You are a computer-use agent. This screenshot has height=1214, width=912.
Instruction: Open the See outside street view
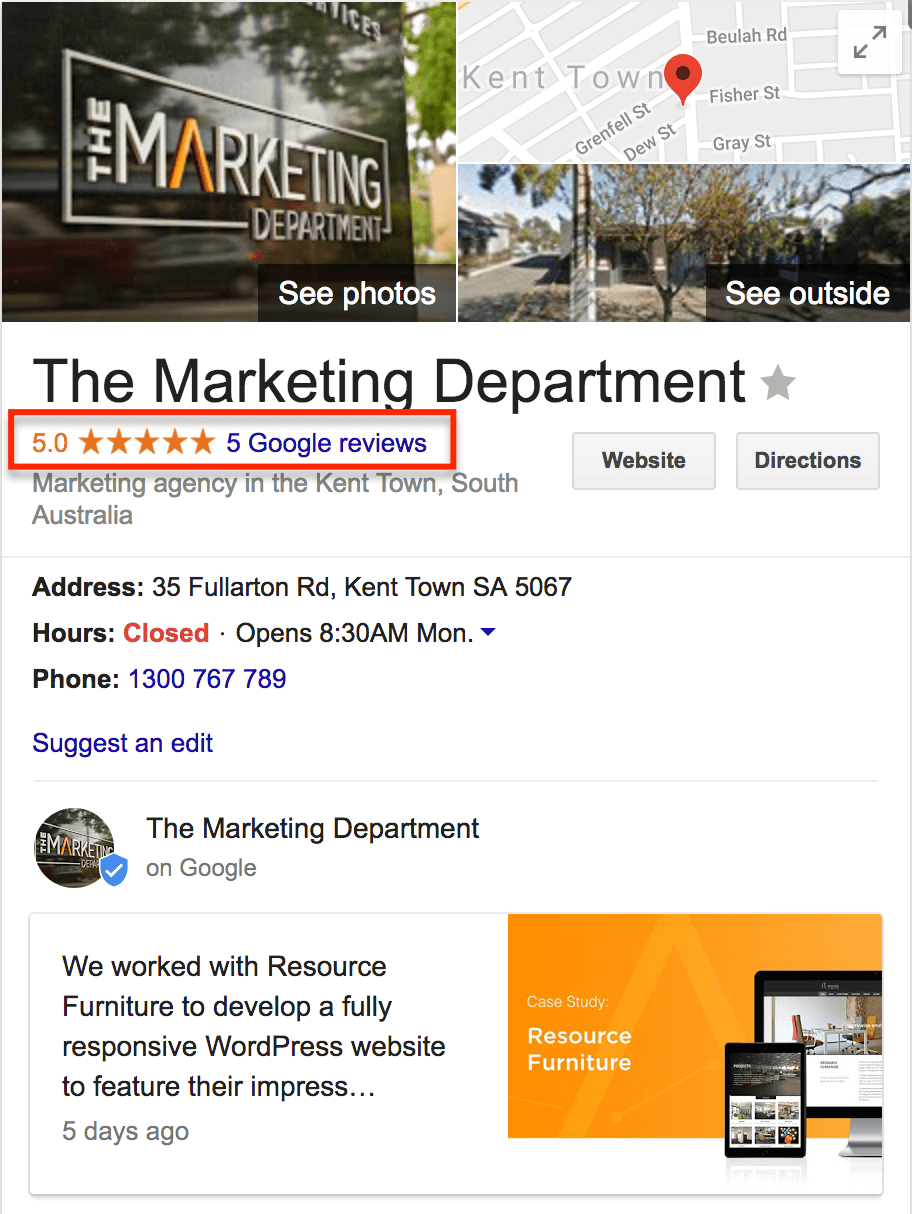pyautogui.click(x=807, y=293)
